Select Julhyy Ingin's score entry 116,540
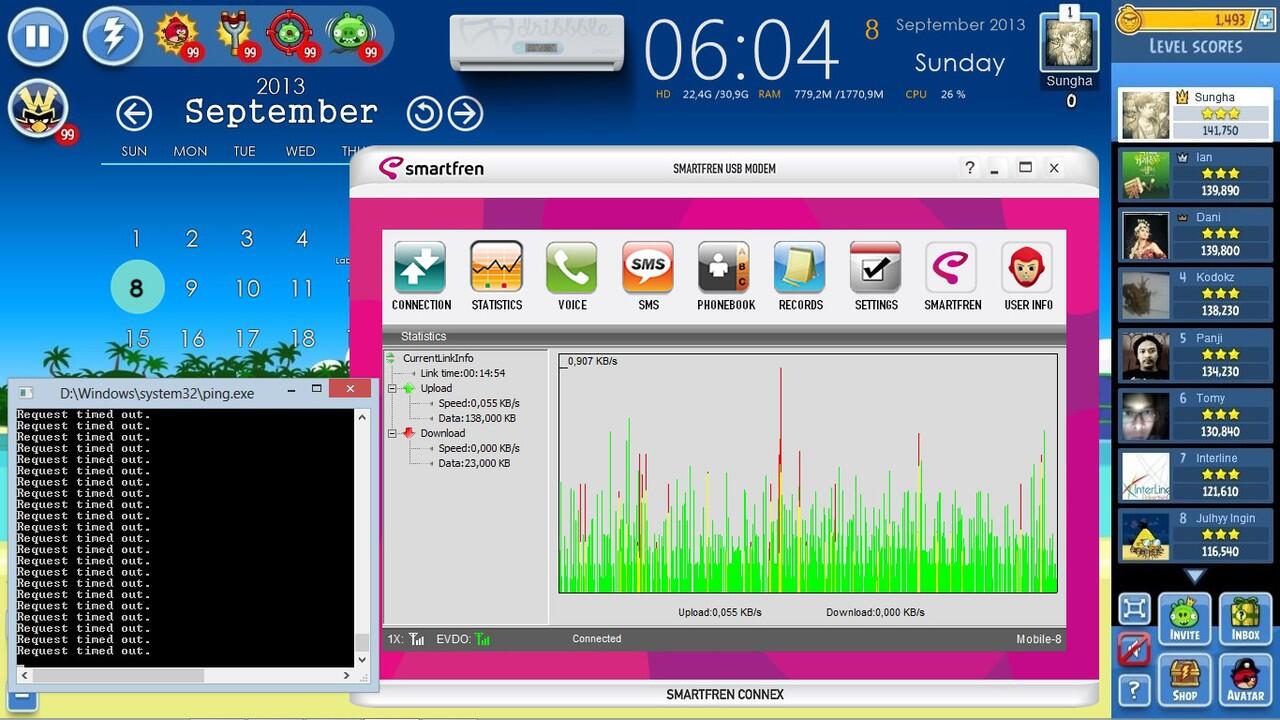Image resolution: width=1280 pixels, height=720 pixels. coord(1195,535)
